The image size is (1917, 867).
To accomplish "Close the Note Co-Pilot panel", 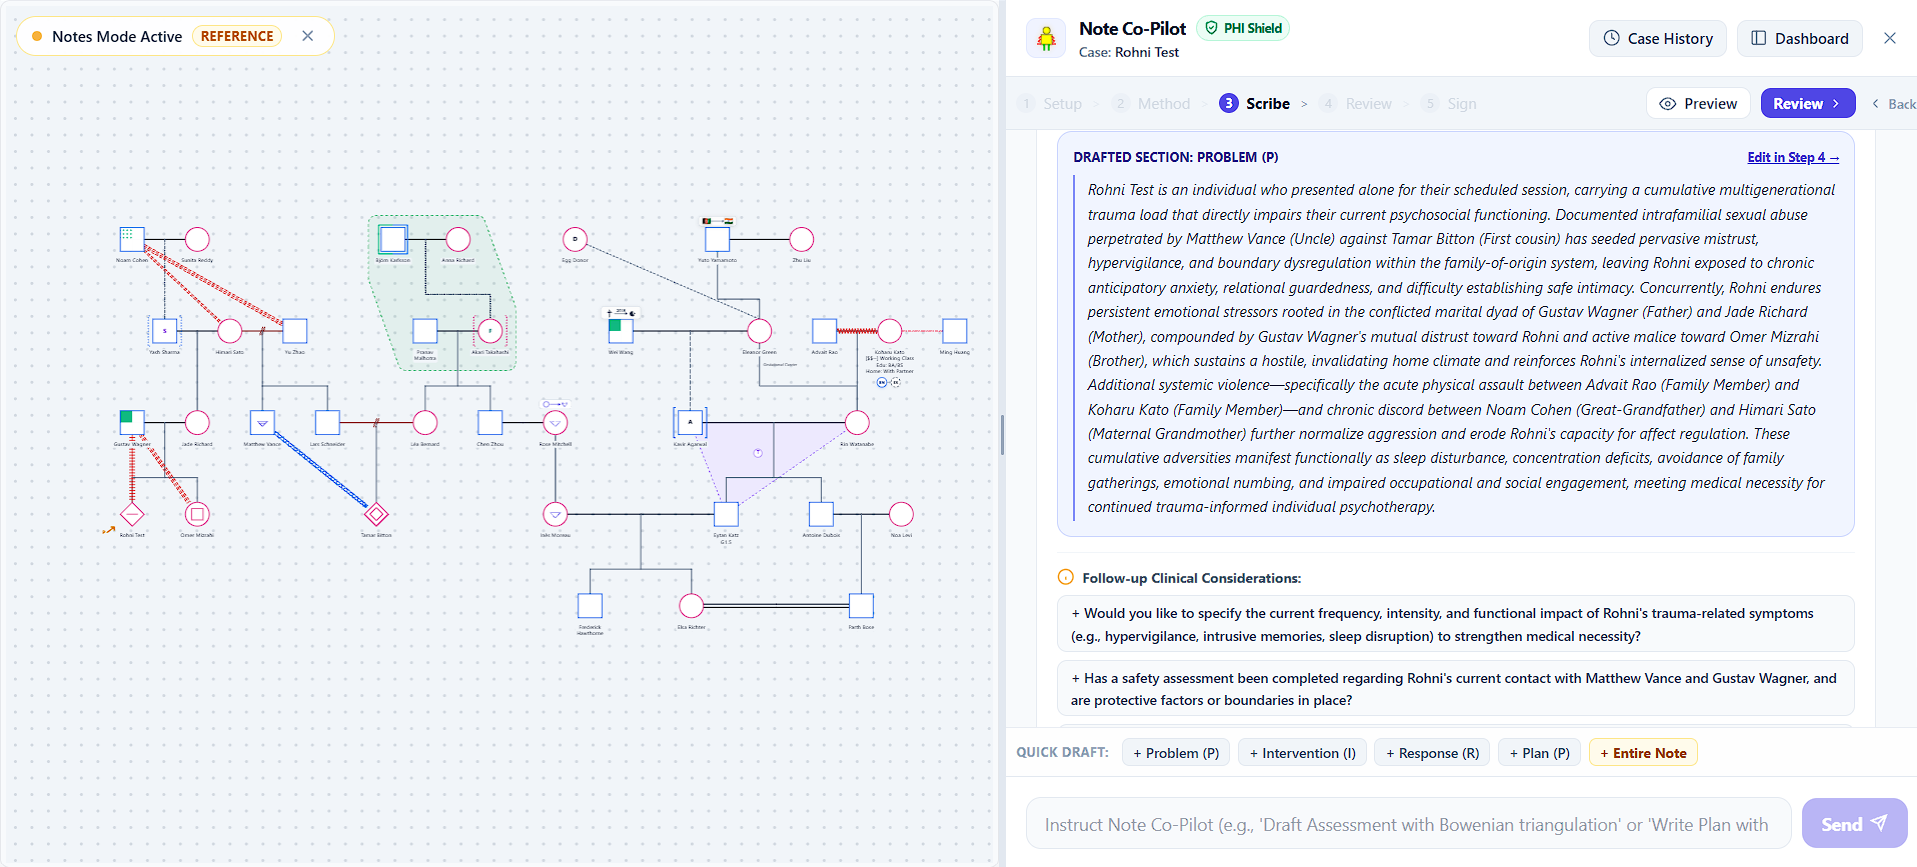I will pyautogui.click(x=1889, y=38).
